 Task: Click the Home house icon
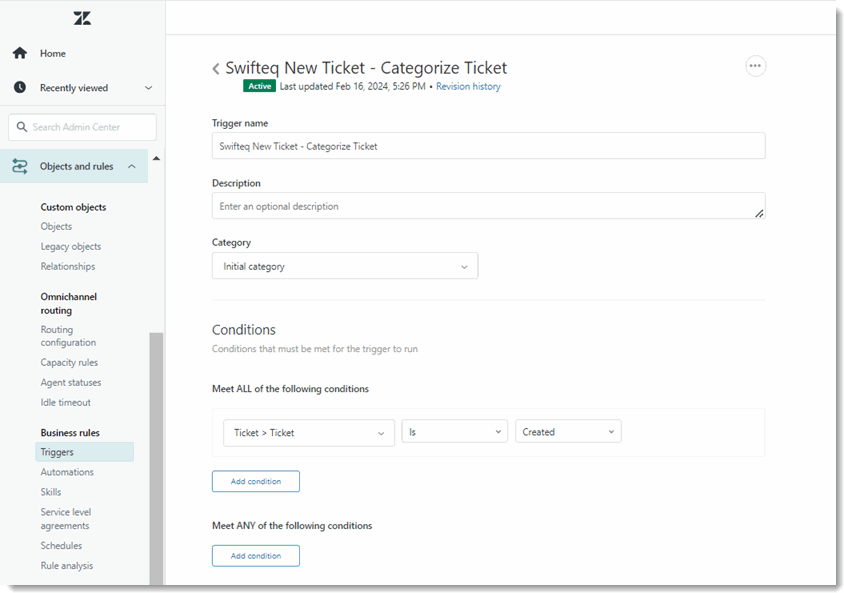(x=20, y=53)
